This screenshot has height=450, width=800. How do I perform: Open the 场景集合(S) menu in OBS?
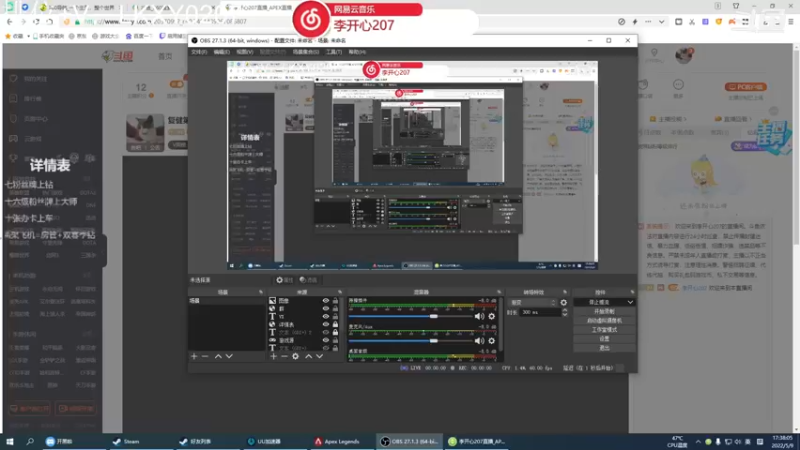[x=306, y=52]
